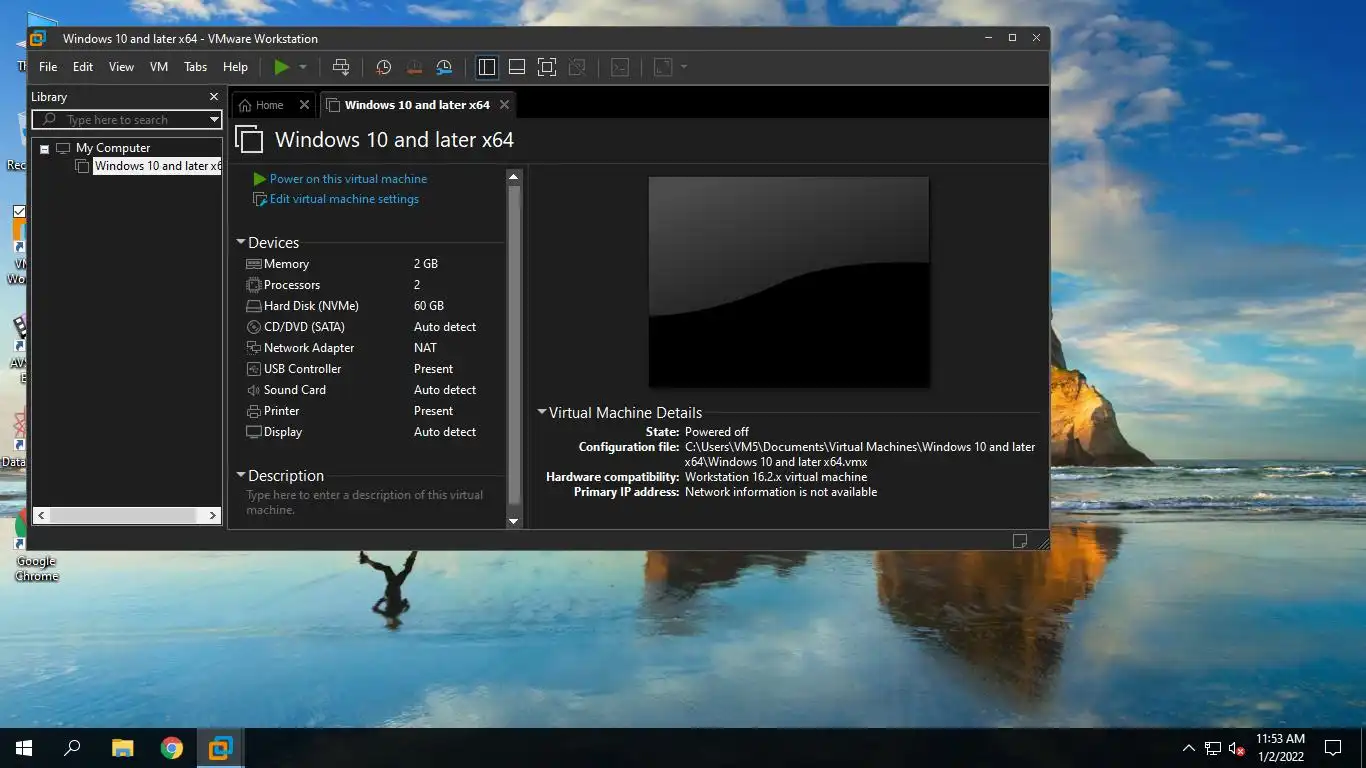1366x768 pixels.
Task: Open the notification center icon
Action: [x=1332, y=748]
